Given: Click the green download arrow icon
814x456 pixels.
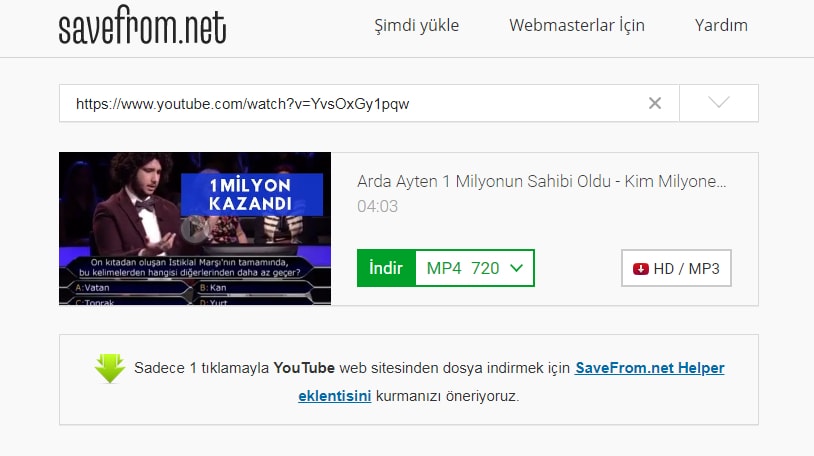Looking at the screenshot, I should point(110,368).
